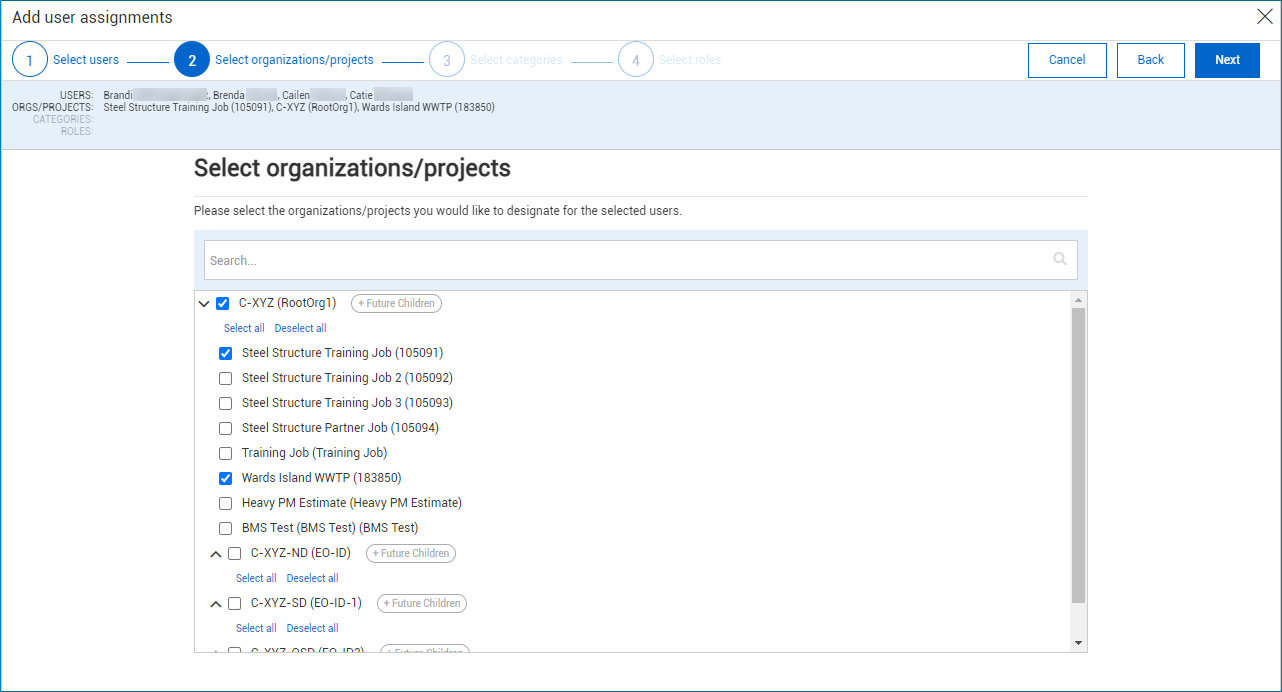1282x692 pixels.
Task: Click Deselect all under C-XYZ-SD (EO-ID-1)
Action: pos(312,627)
